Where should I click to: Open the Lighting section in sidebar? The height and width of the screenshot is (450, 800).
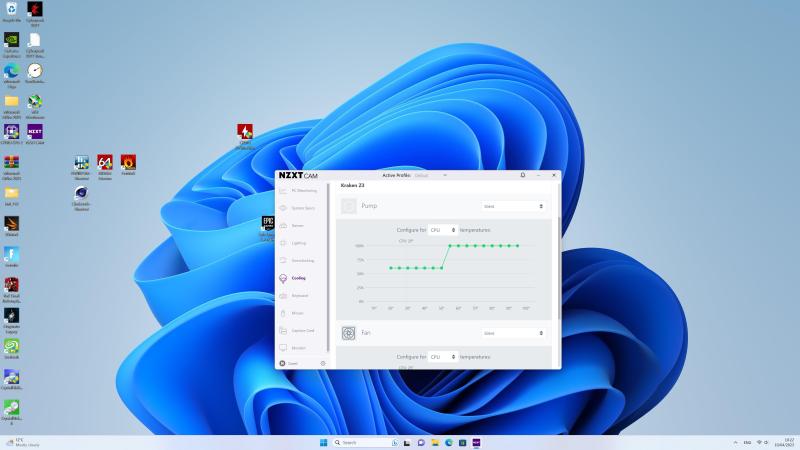(x=298, y=242)
